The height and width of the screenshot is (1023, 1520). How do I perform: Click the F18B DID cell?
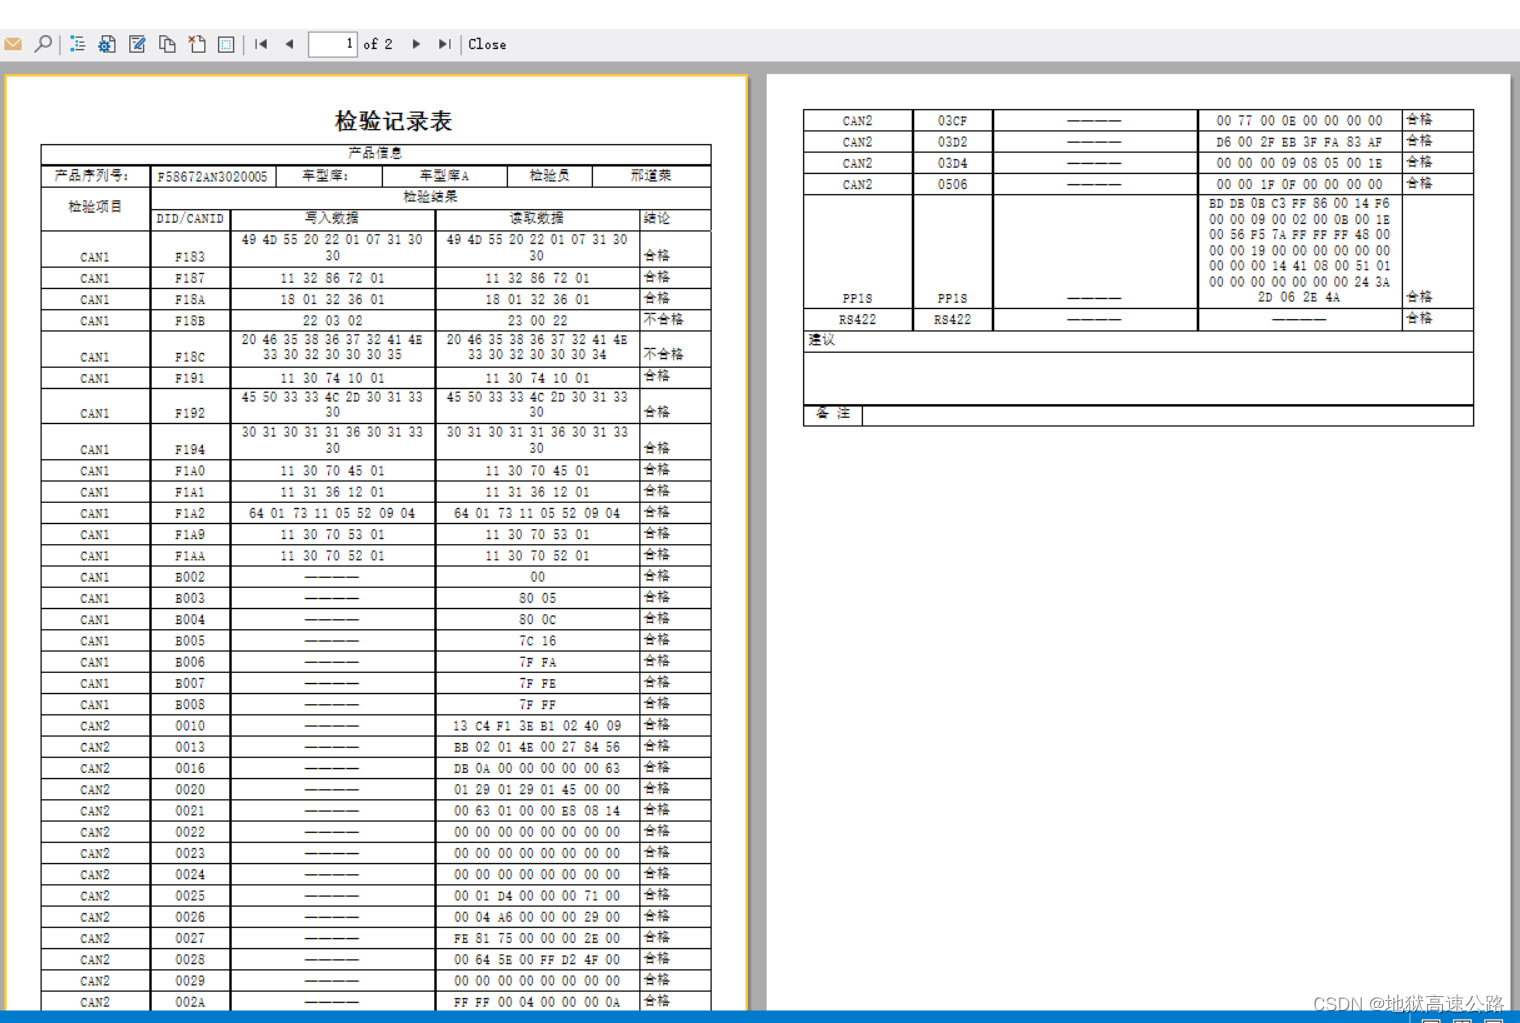(x=190, y=321)
